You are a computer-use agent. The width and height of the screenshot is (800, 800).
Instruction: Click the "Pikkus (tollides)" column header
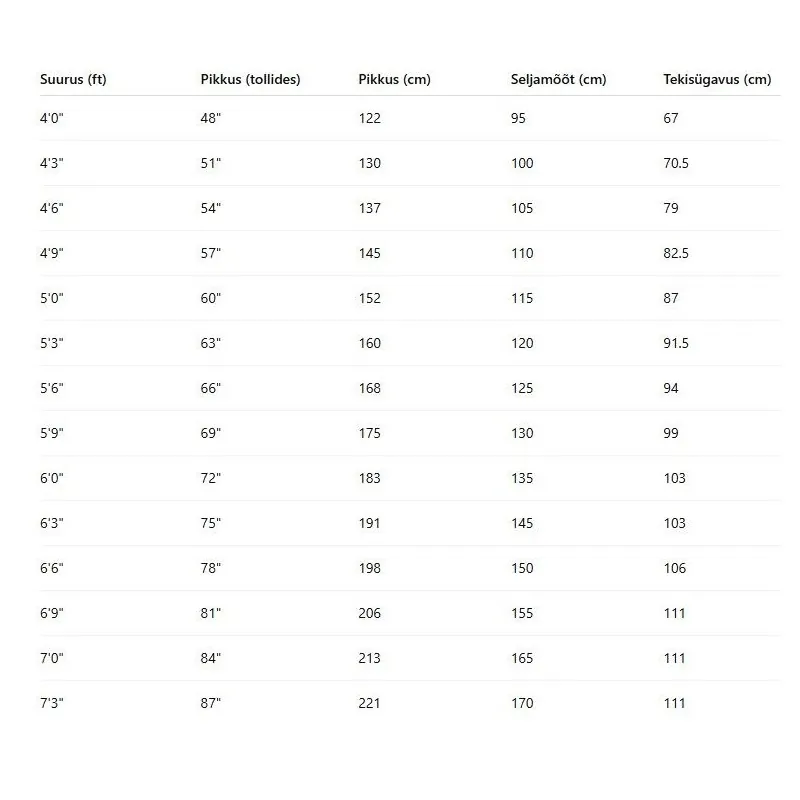coord(250,80)
